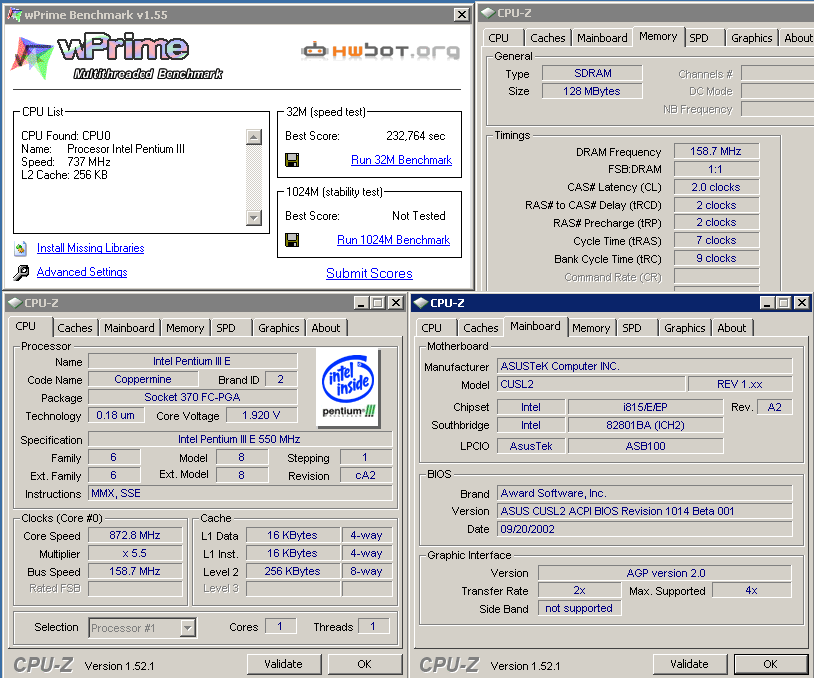Click the icon next to Install Missing Libraries
Viewport: 814px width, 678px height.
coord(21,248)
